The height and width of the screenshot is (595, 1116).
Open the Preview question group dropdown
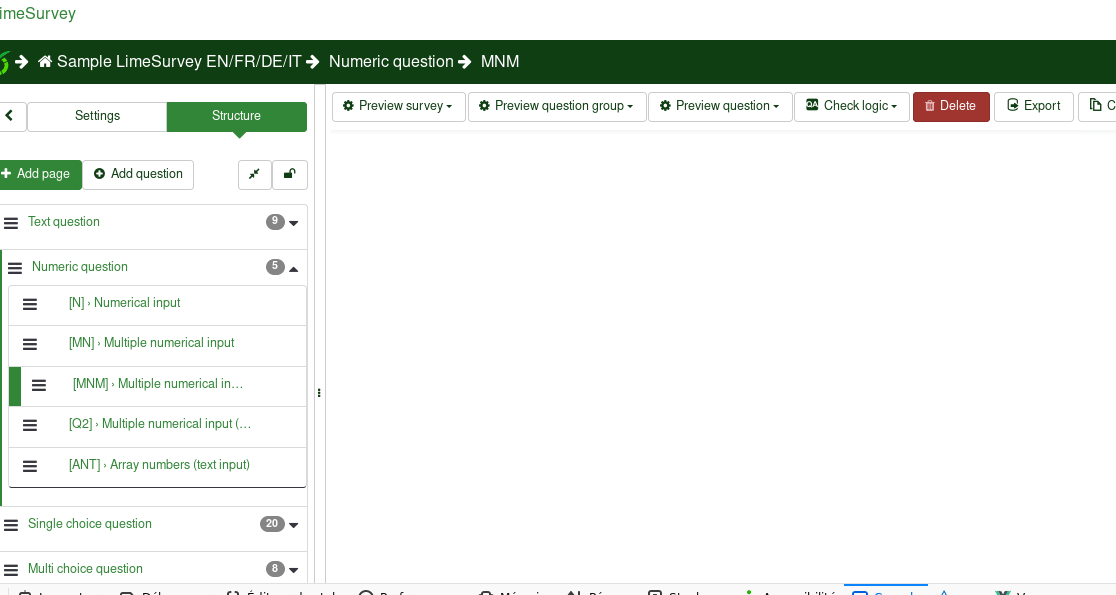557,106
